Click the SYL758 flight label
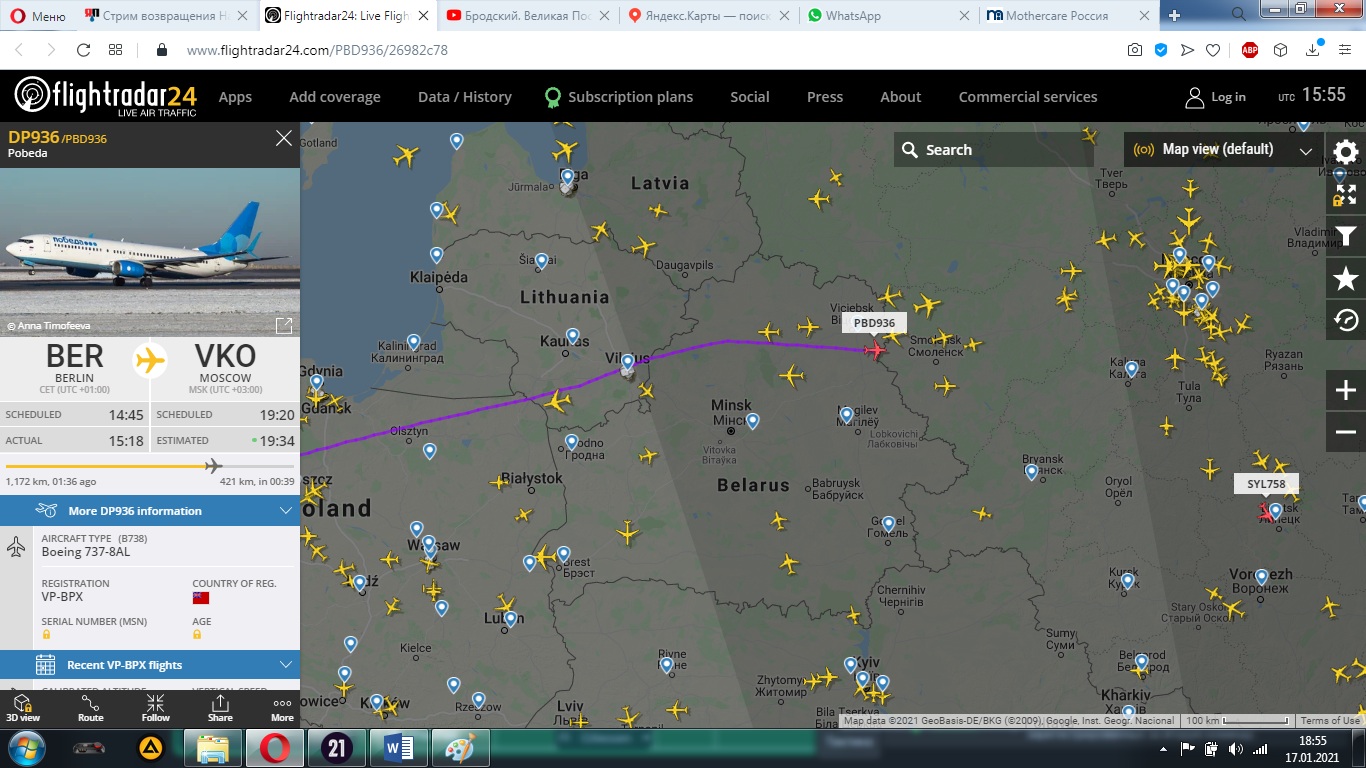The image size is (1366, 768). click(x=1266, y=484)
